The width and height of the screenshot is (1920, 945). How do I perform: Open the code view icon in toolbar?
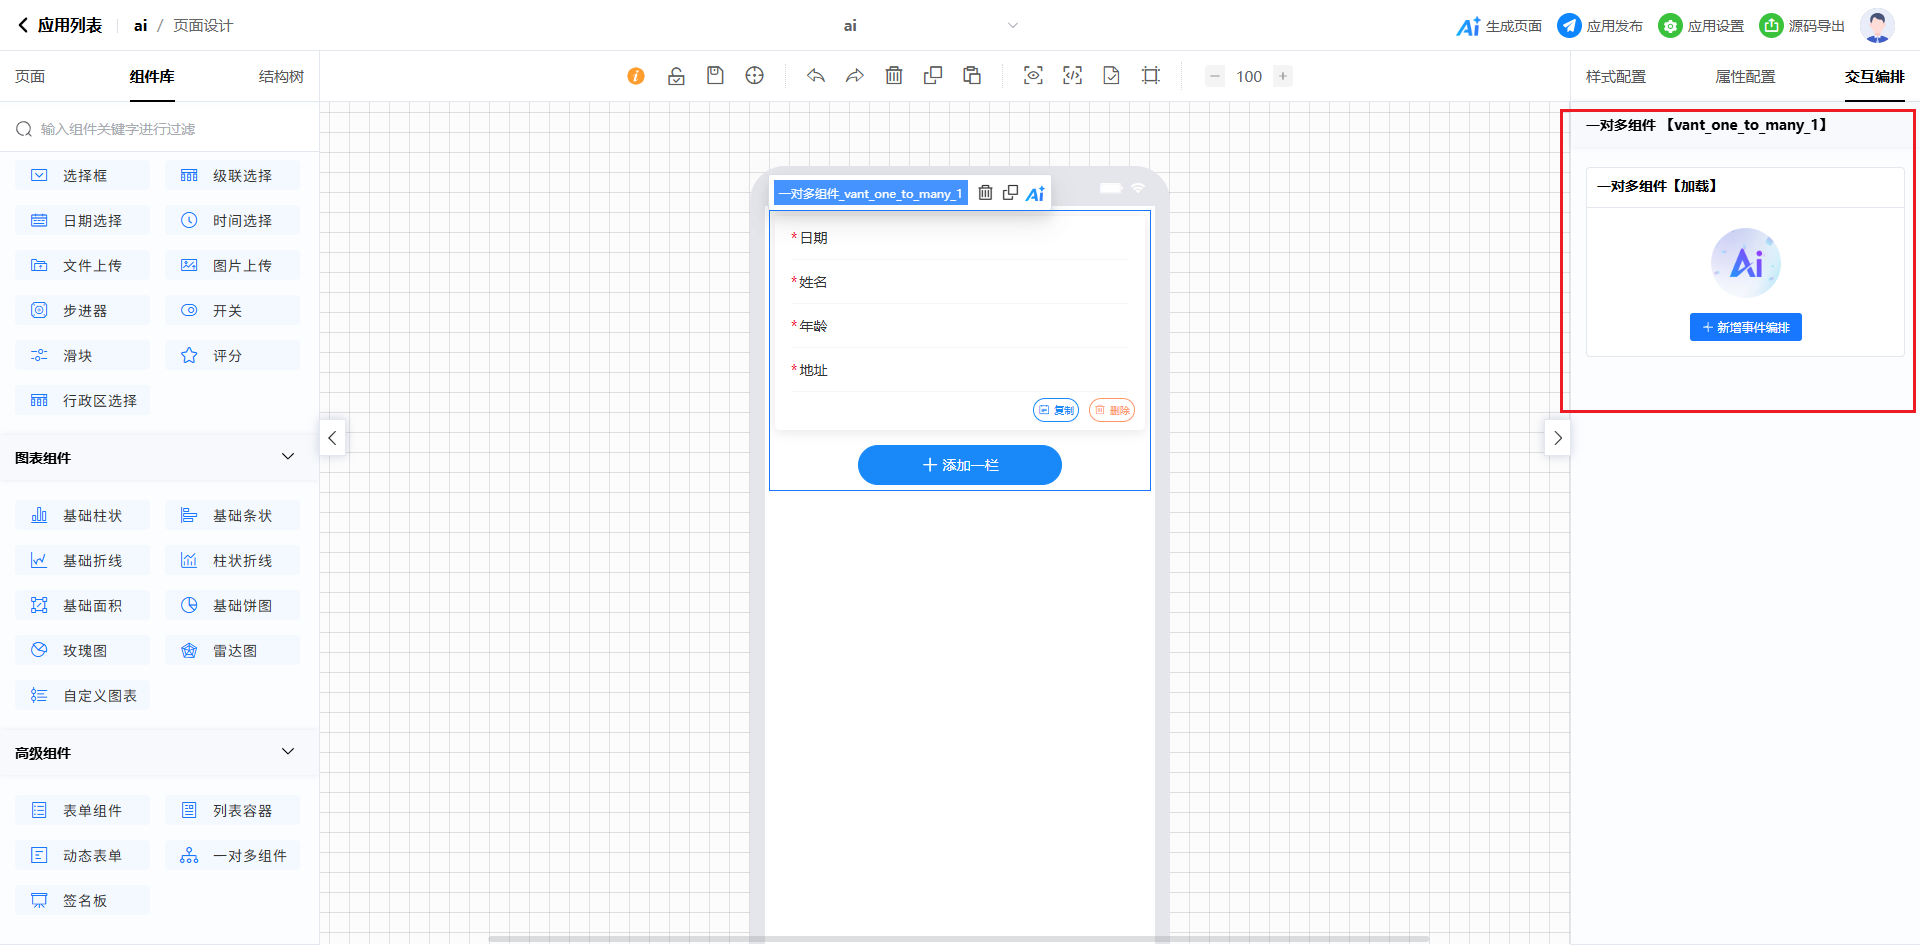point(1072,76)
